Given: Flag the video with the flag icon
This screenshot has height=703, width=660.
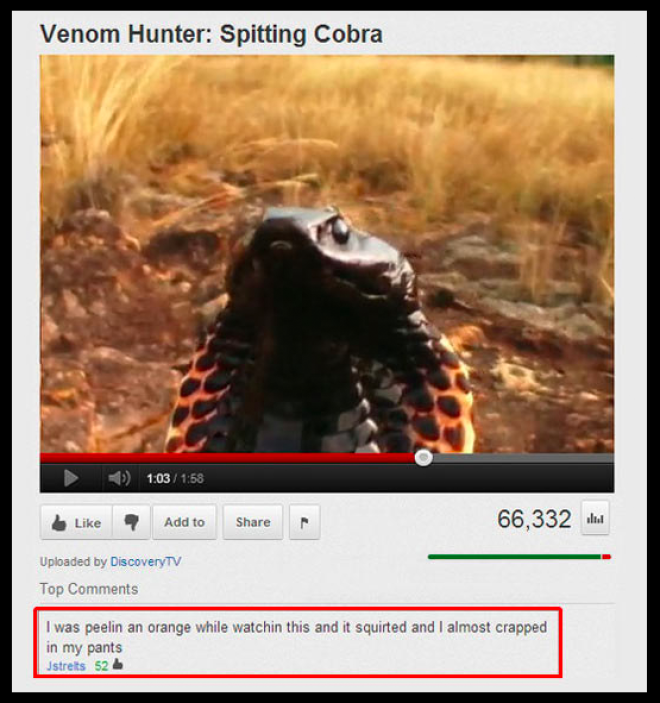Looking at the screenshot, I should click(x=304, y=522).
